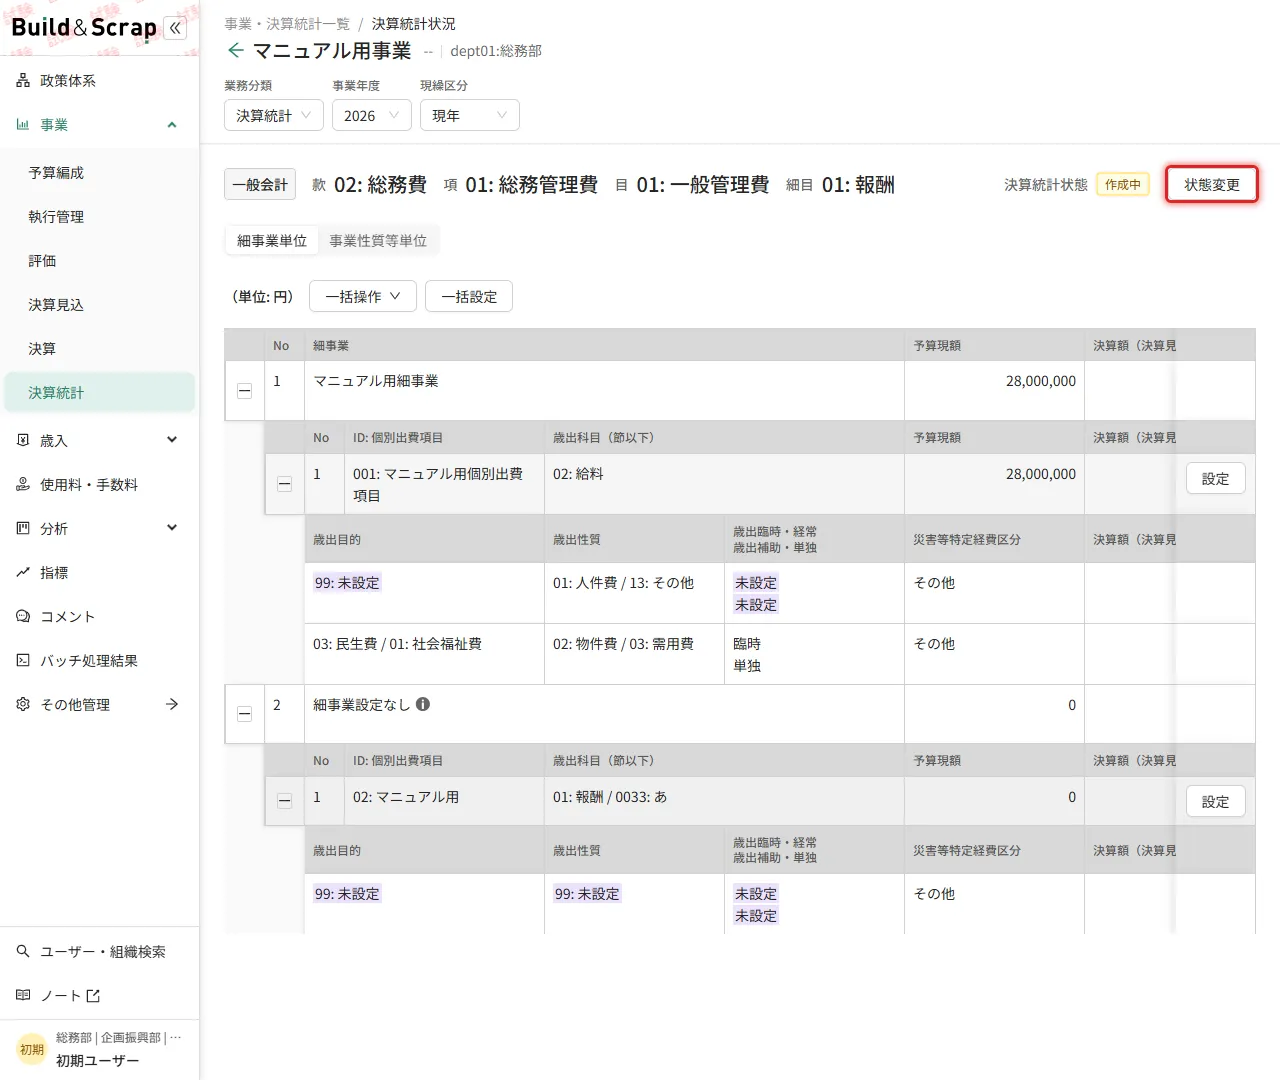The width and height of the screenshot is (1280, 1080).
Task: Click the 事業 bar chart icon
Action: tap(23, 125)
